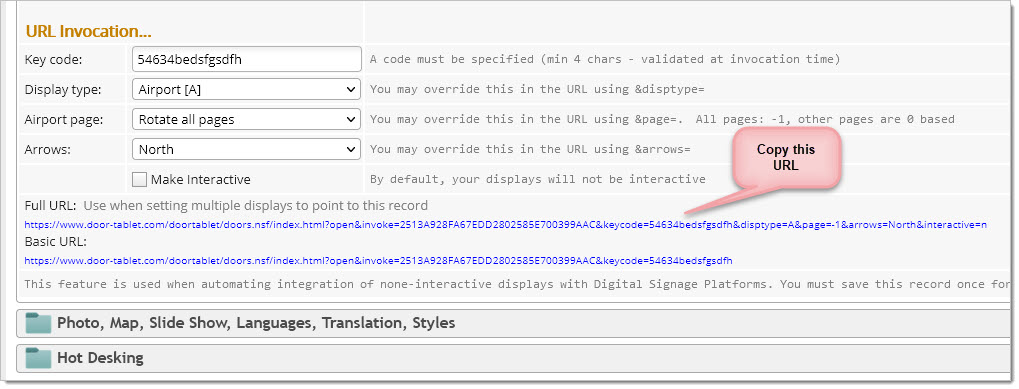Viewport: 1019px width, 389px height.
Task: Open the Basic URL link
Action: tap(378, 260)
